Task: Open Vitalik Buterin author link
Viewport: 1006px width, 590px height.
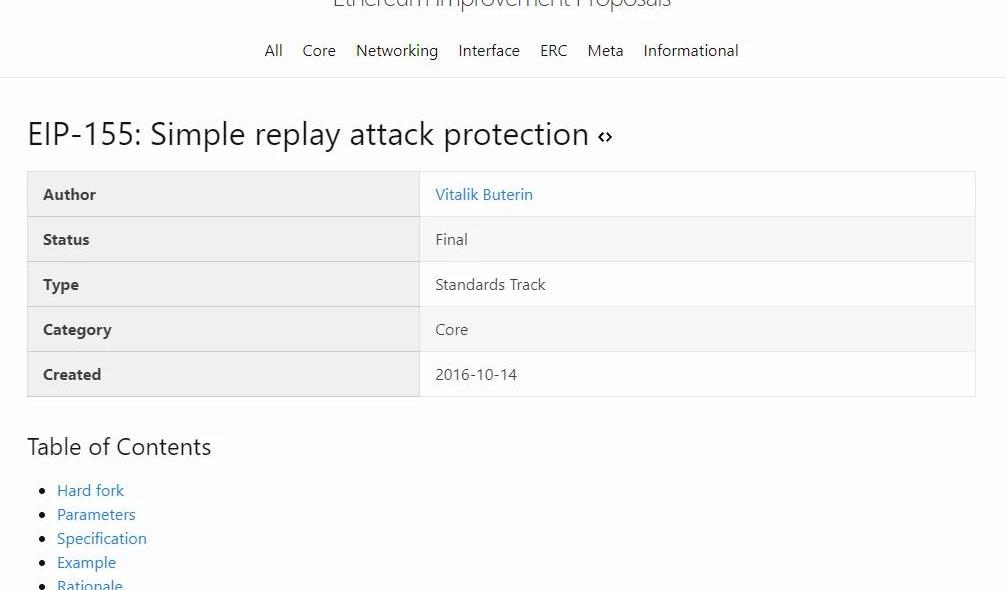Action: 484,194
